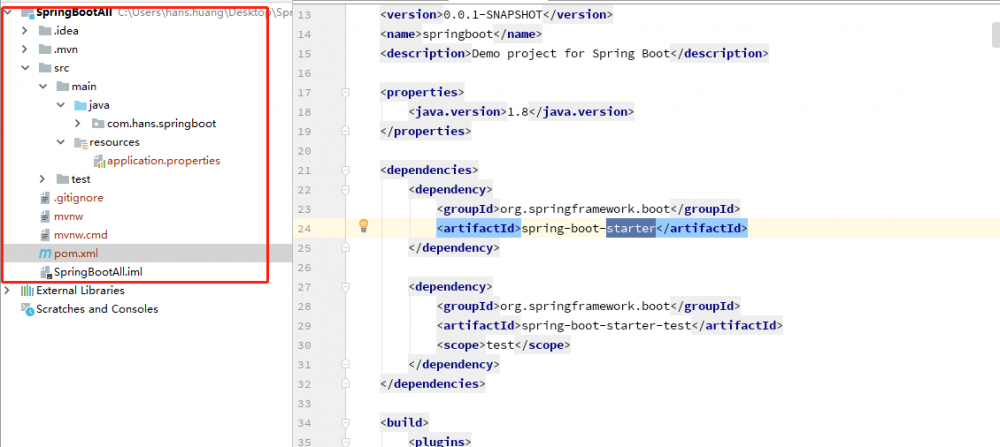Click 'Demo project for Spring Boot' description
Image resolution: width=1000 pixels, height=447 pixels.
tap(571, 54)
